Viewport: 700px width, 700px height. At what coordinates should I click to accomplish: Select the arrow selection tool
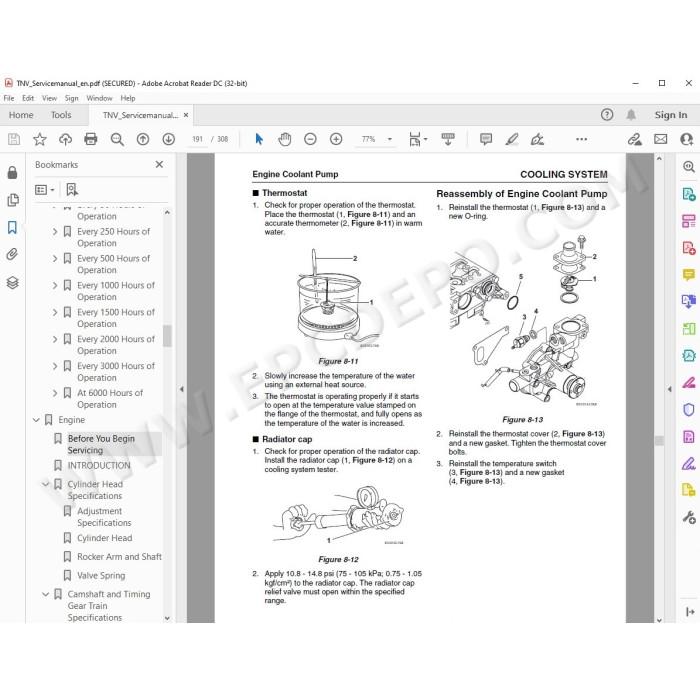(x=259, y=139)
